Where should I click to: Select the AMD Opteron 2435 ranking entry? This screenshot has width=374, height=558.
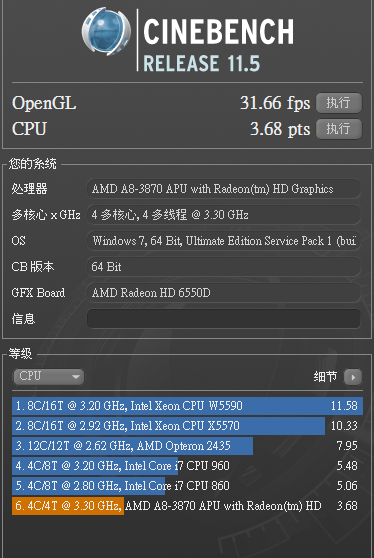tap(187, 446)
